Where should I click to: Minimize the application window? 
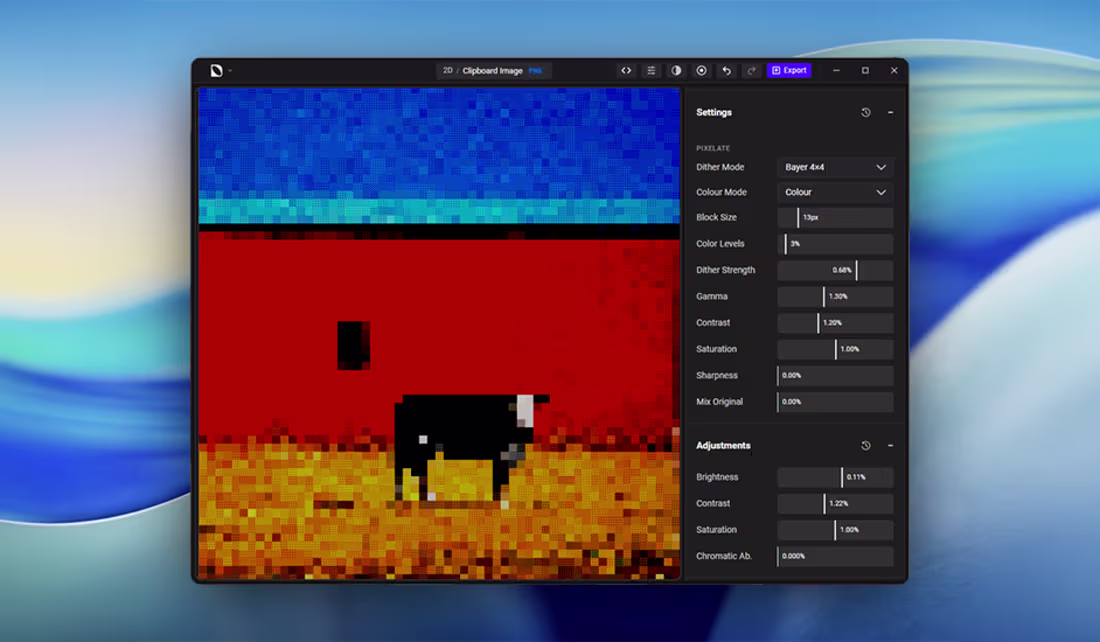[x=836, y=70]
